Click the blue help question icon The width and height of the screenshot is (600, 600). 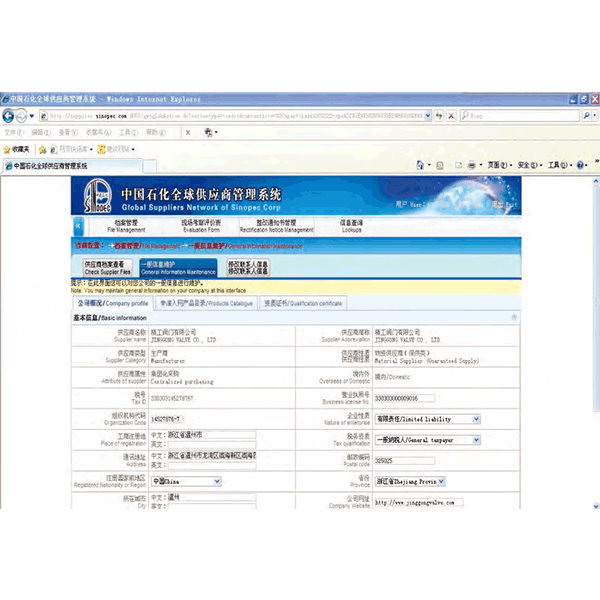coord(580,165)
